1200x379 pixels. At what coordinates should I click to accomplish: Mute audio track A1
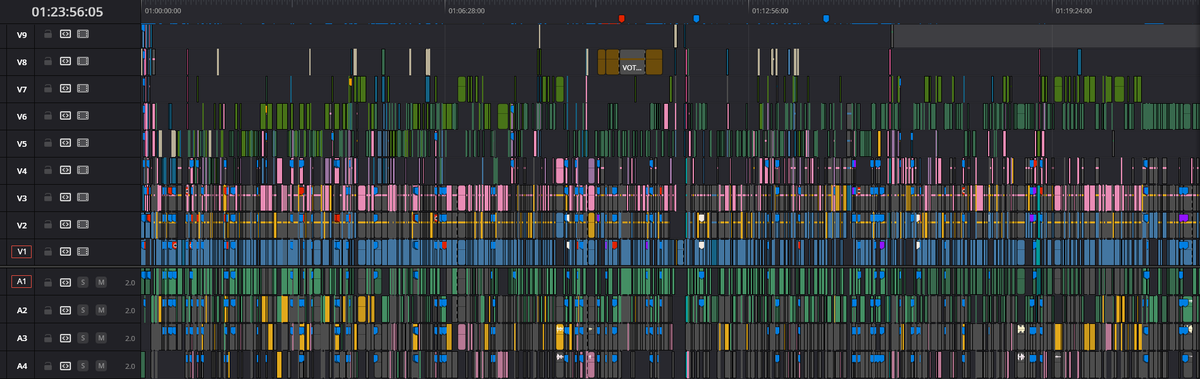101,283
